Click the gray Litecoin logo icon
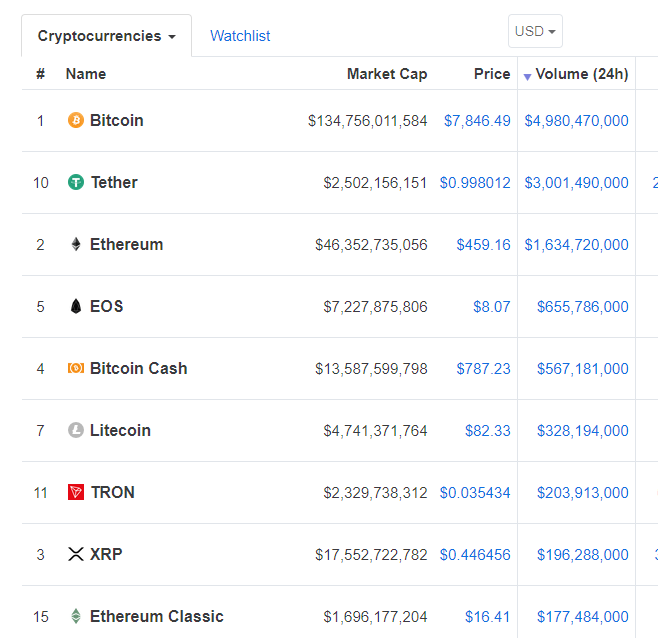The height and width of the screenshot is (638, 658). [x=75, y=430]
